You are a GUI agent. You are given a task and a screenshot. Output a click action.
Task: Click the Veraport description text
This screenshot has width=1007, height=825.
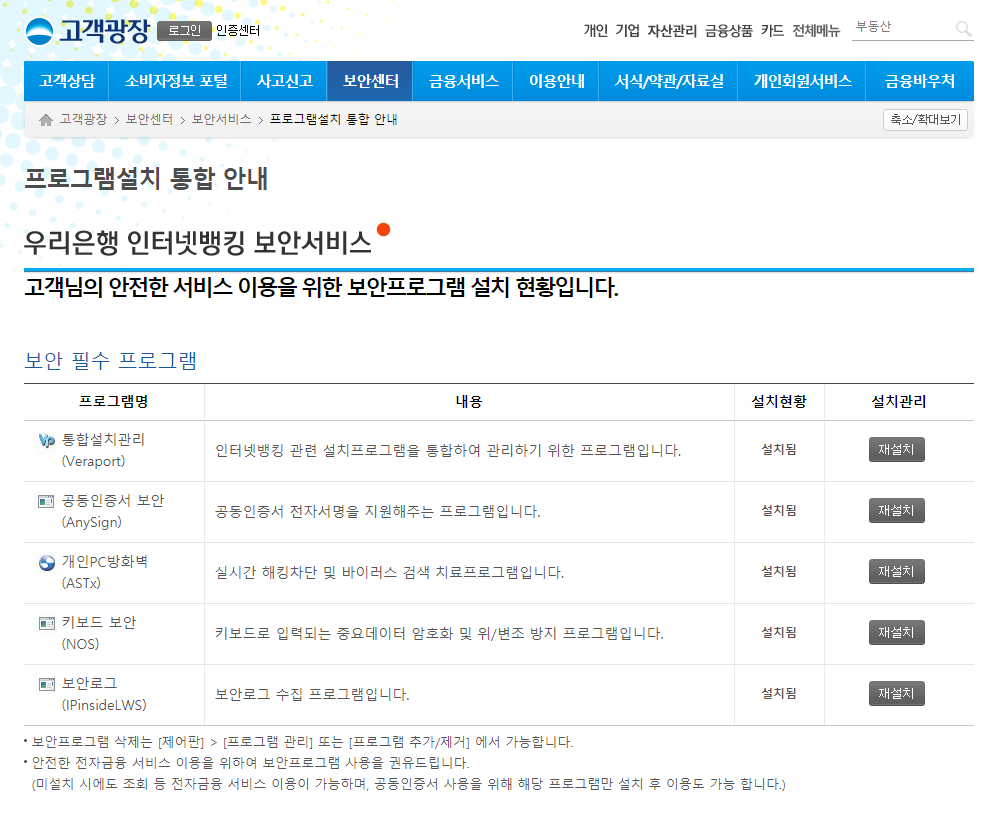448,451
